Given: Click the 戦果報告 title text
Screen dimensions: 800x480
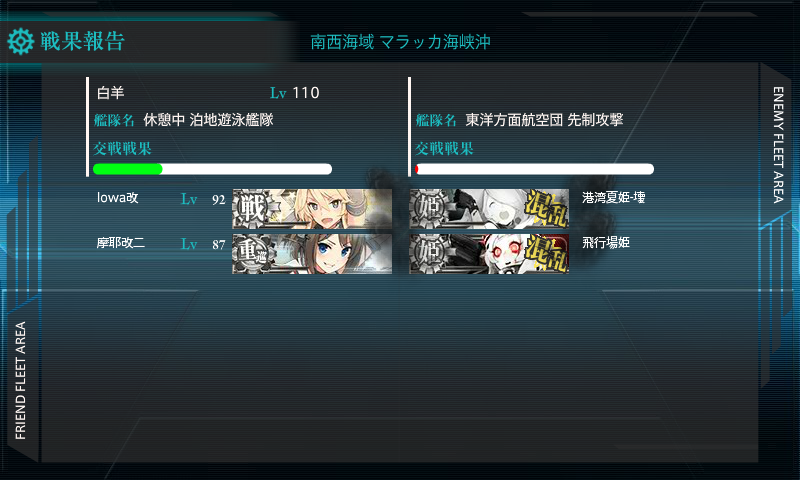Looking at the screenshot, I should [x=83, y=41].
